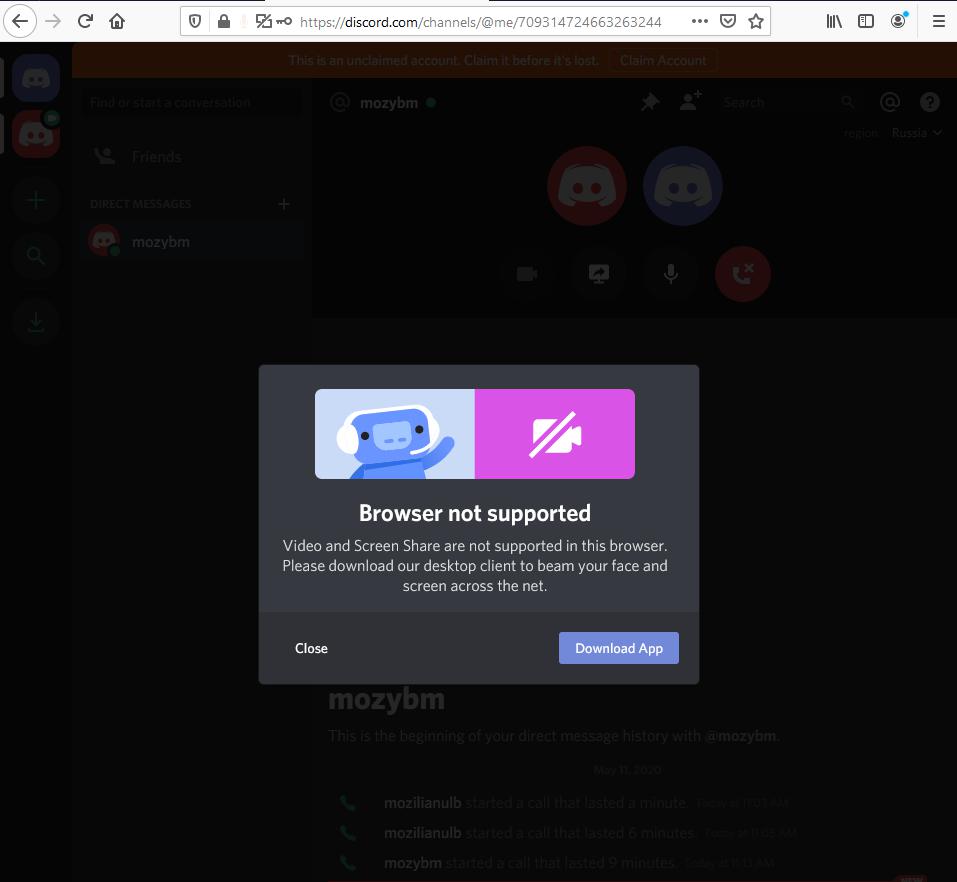Select the red Discord avatar server icon
The width and height of the screenshot is (957, 882).
36,134
